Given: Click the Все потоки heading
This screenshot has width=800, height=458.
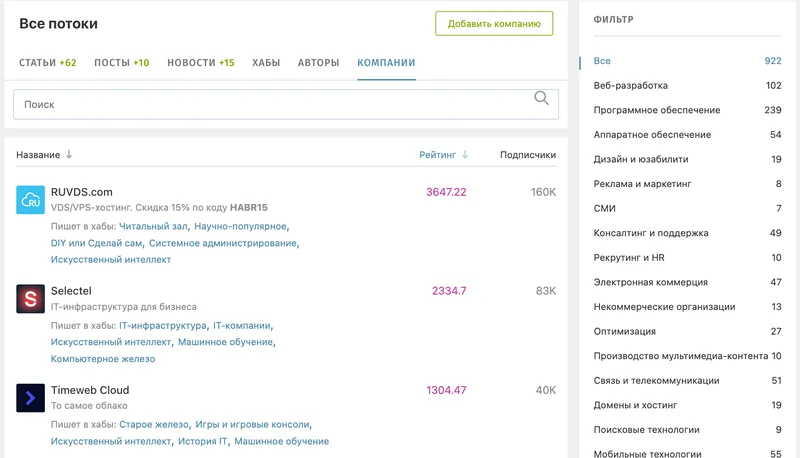Looking at the screenshot, I should [x=58, y=24].
